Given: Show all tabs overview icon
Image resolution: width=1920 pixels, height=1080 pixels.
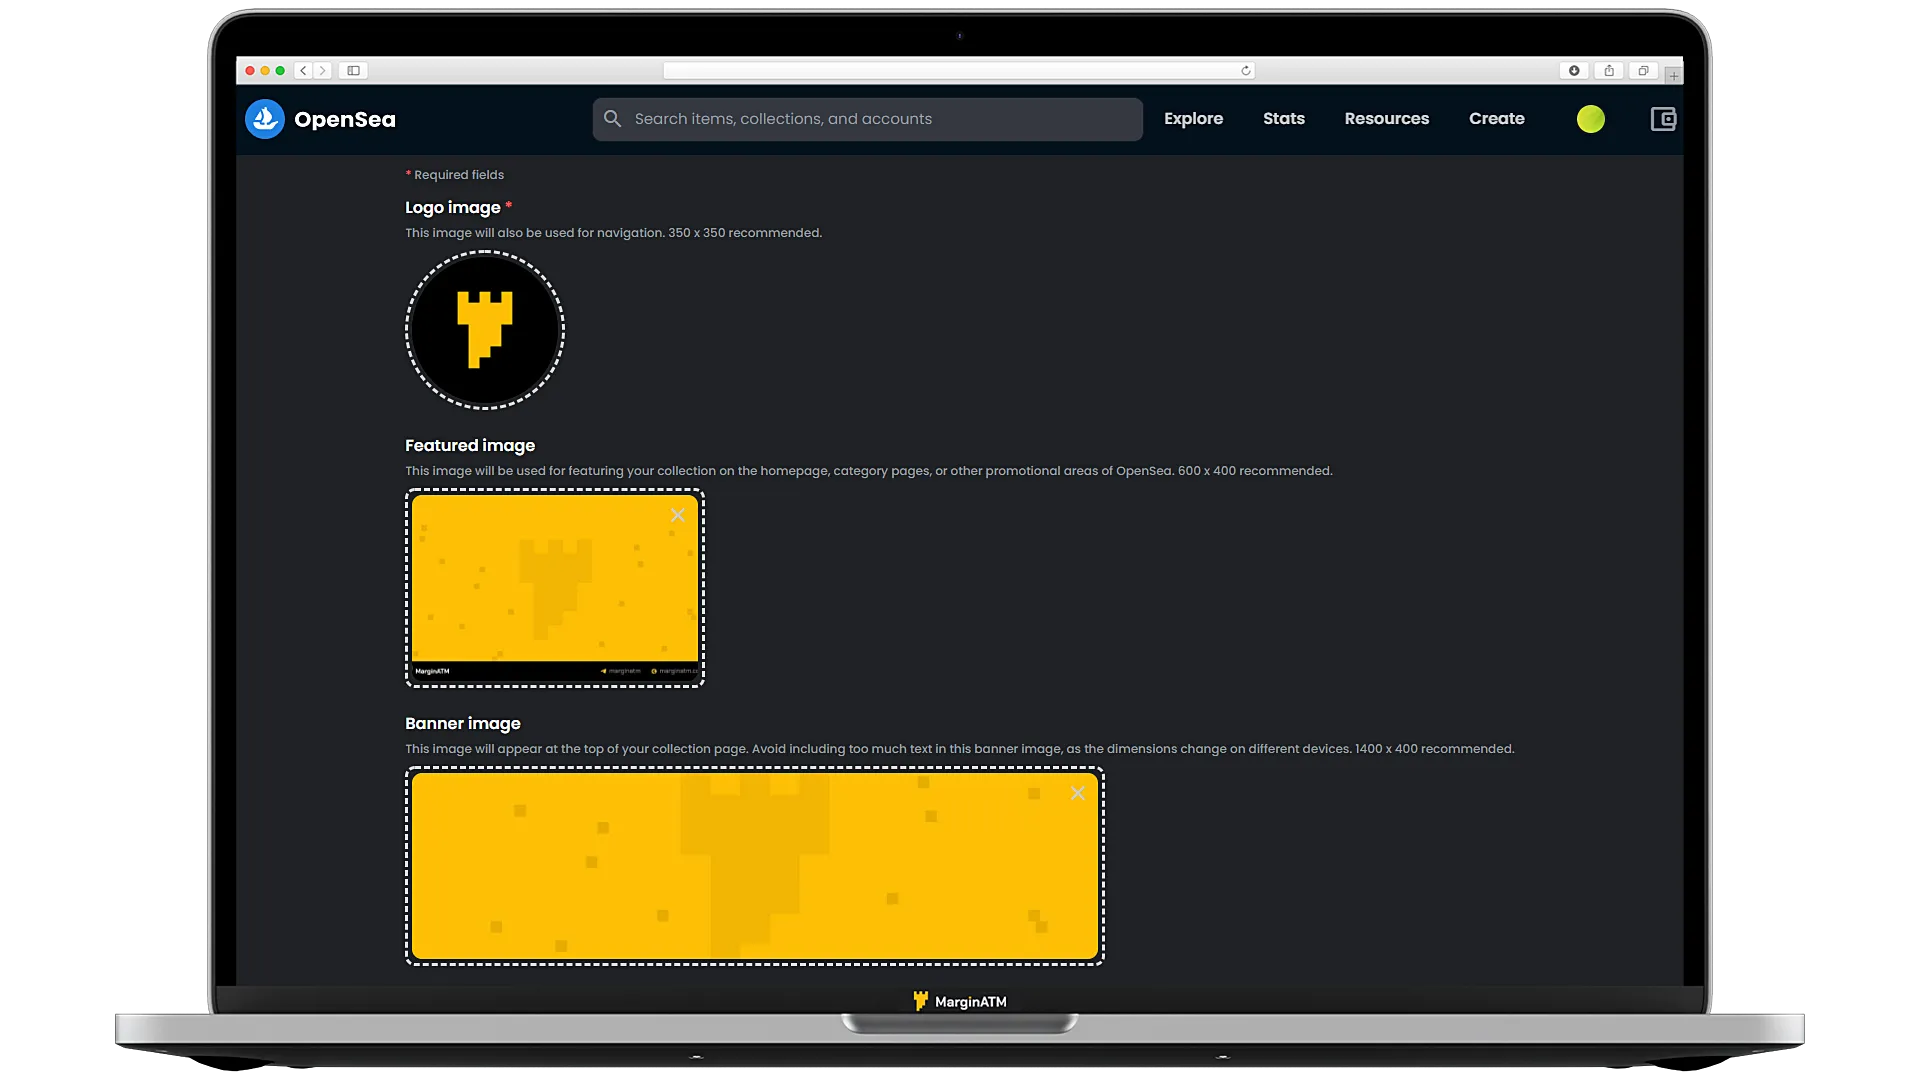Looking at the screenshot, I should pyautogui.click(x=1643, y=70).
